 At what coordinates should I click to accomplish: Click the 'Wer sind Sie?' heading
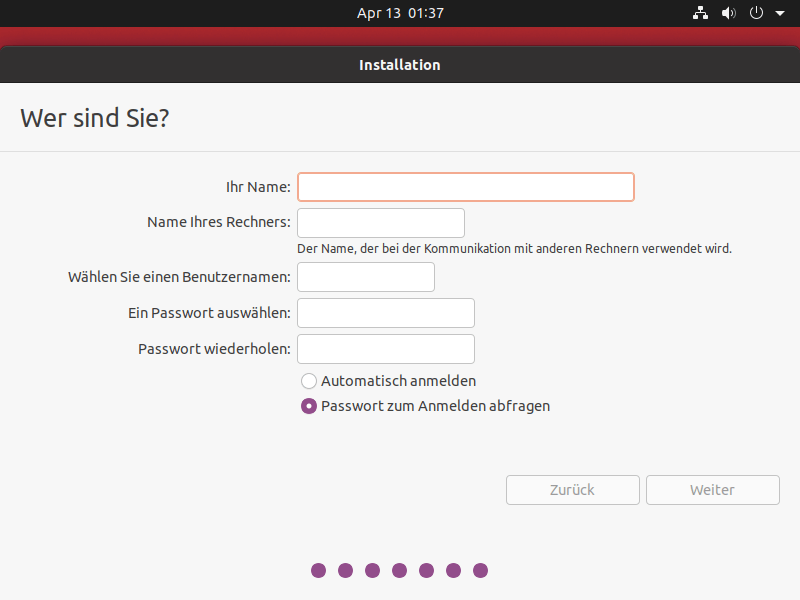pyautogui.click(x=95, y=118)
